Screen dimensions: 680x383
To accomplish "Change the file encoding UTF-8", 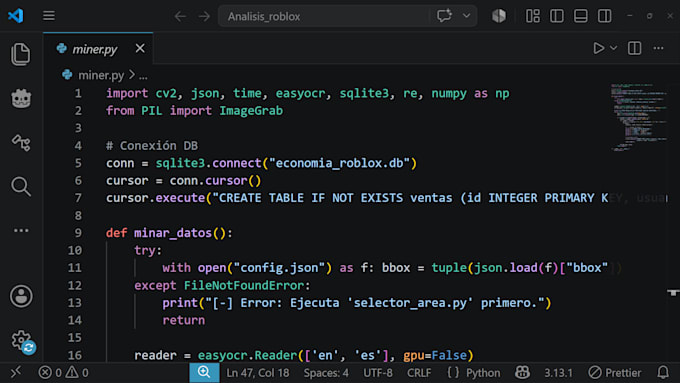I will pyautogui.click(x=378, y=373).
